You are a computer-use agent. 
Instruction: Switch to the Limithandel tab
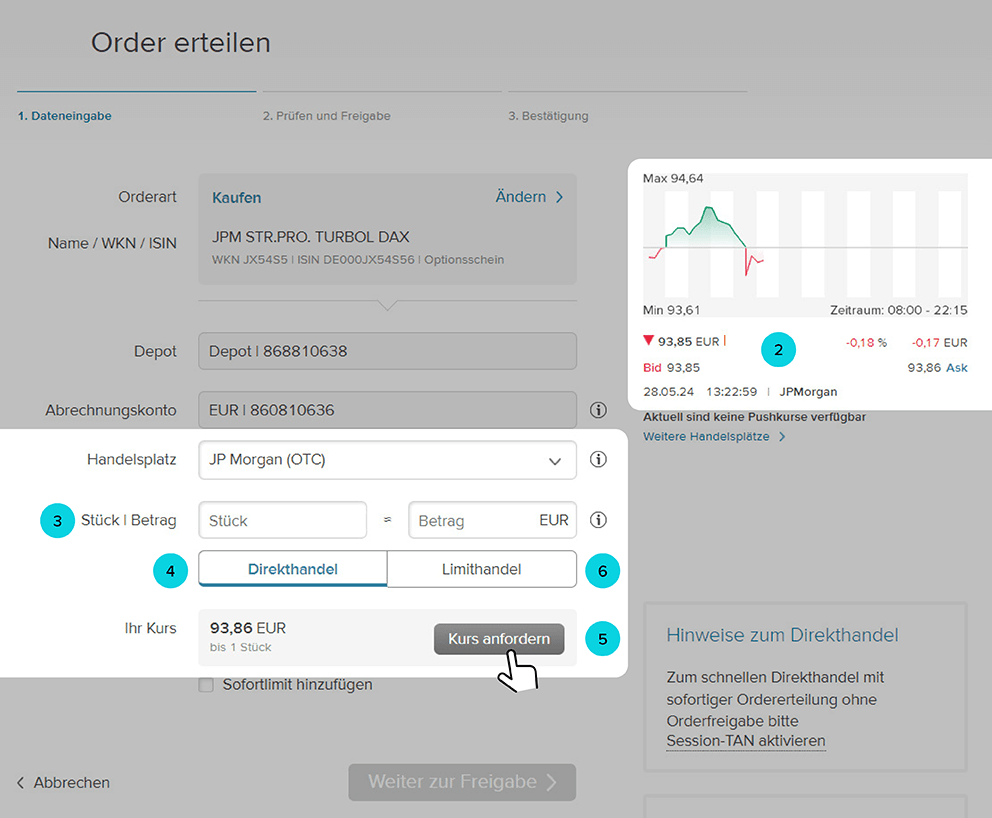click(x=481, y=568)
